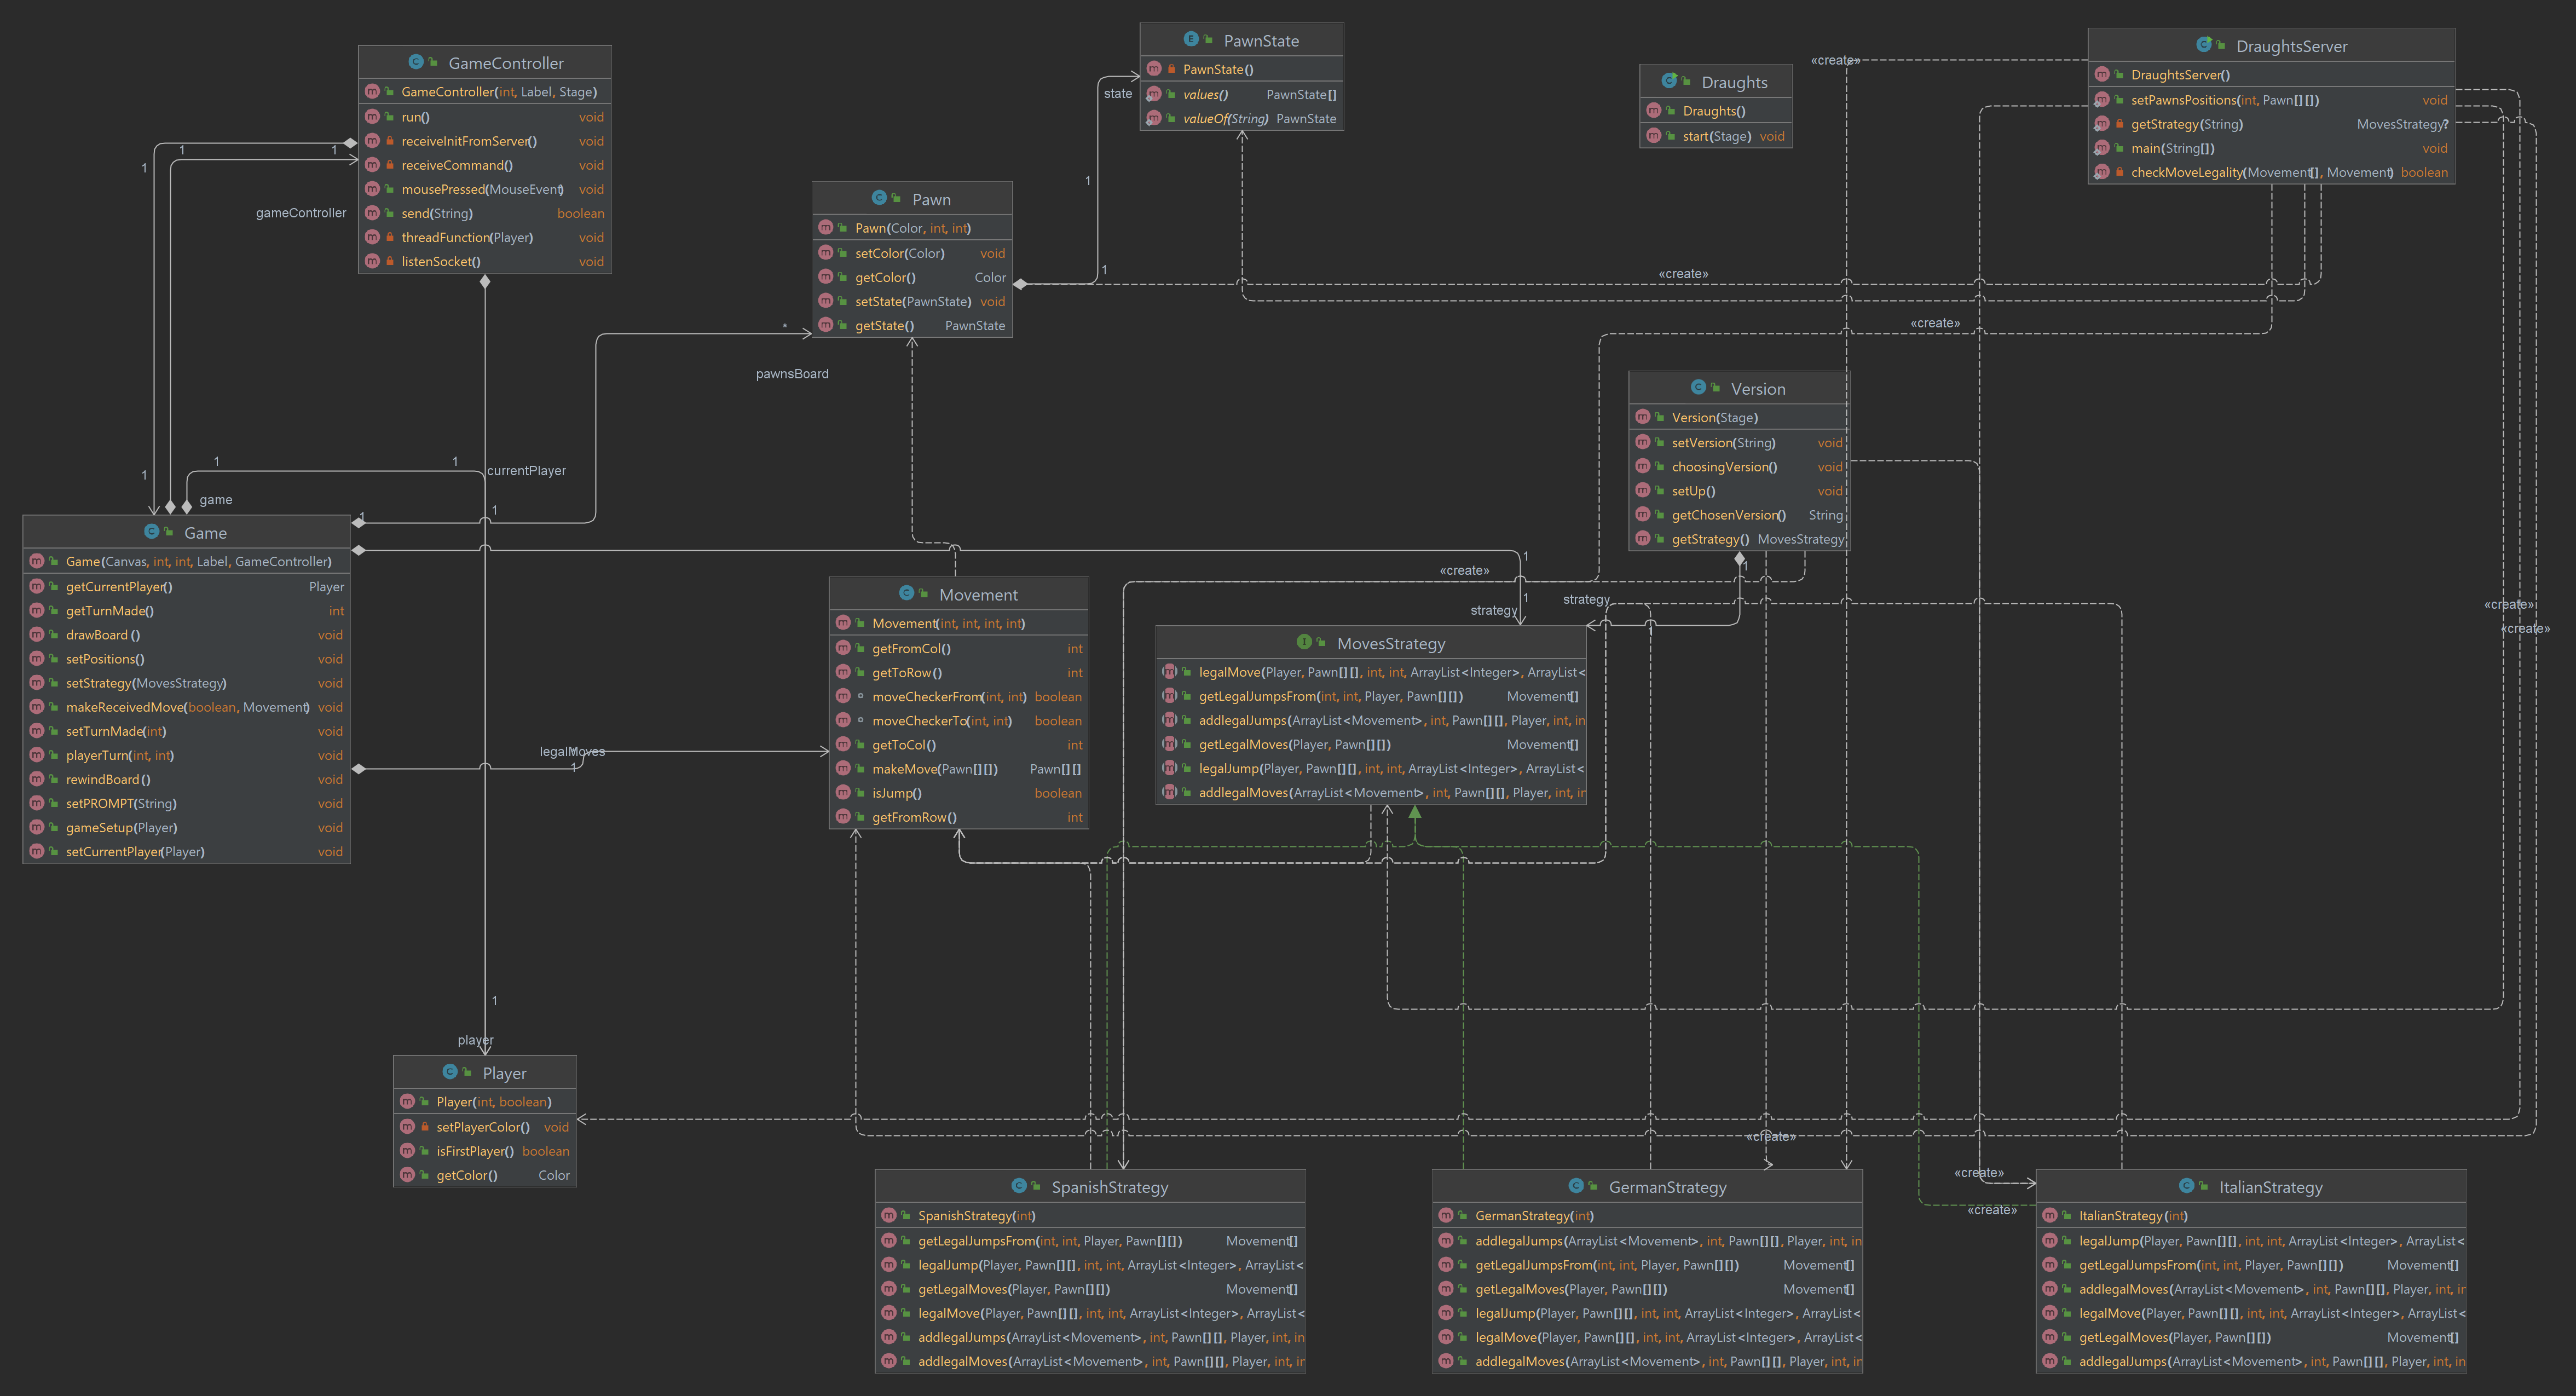This screenshot has height=1396, width=2576.
Task: Click the GermanStrategy class icon
Action: 1577,1185
